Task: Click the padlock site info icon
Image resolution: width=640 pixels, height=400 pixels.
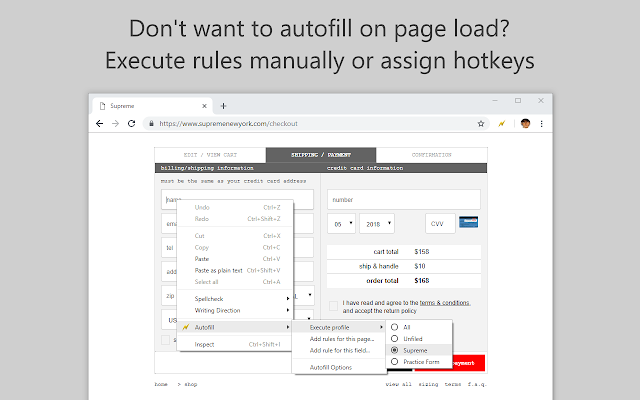Action: tap(151, 124)
